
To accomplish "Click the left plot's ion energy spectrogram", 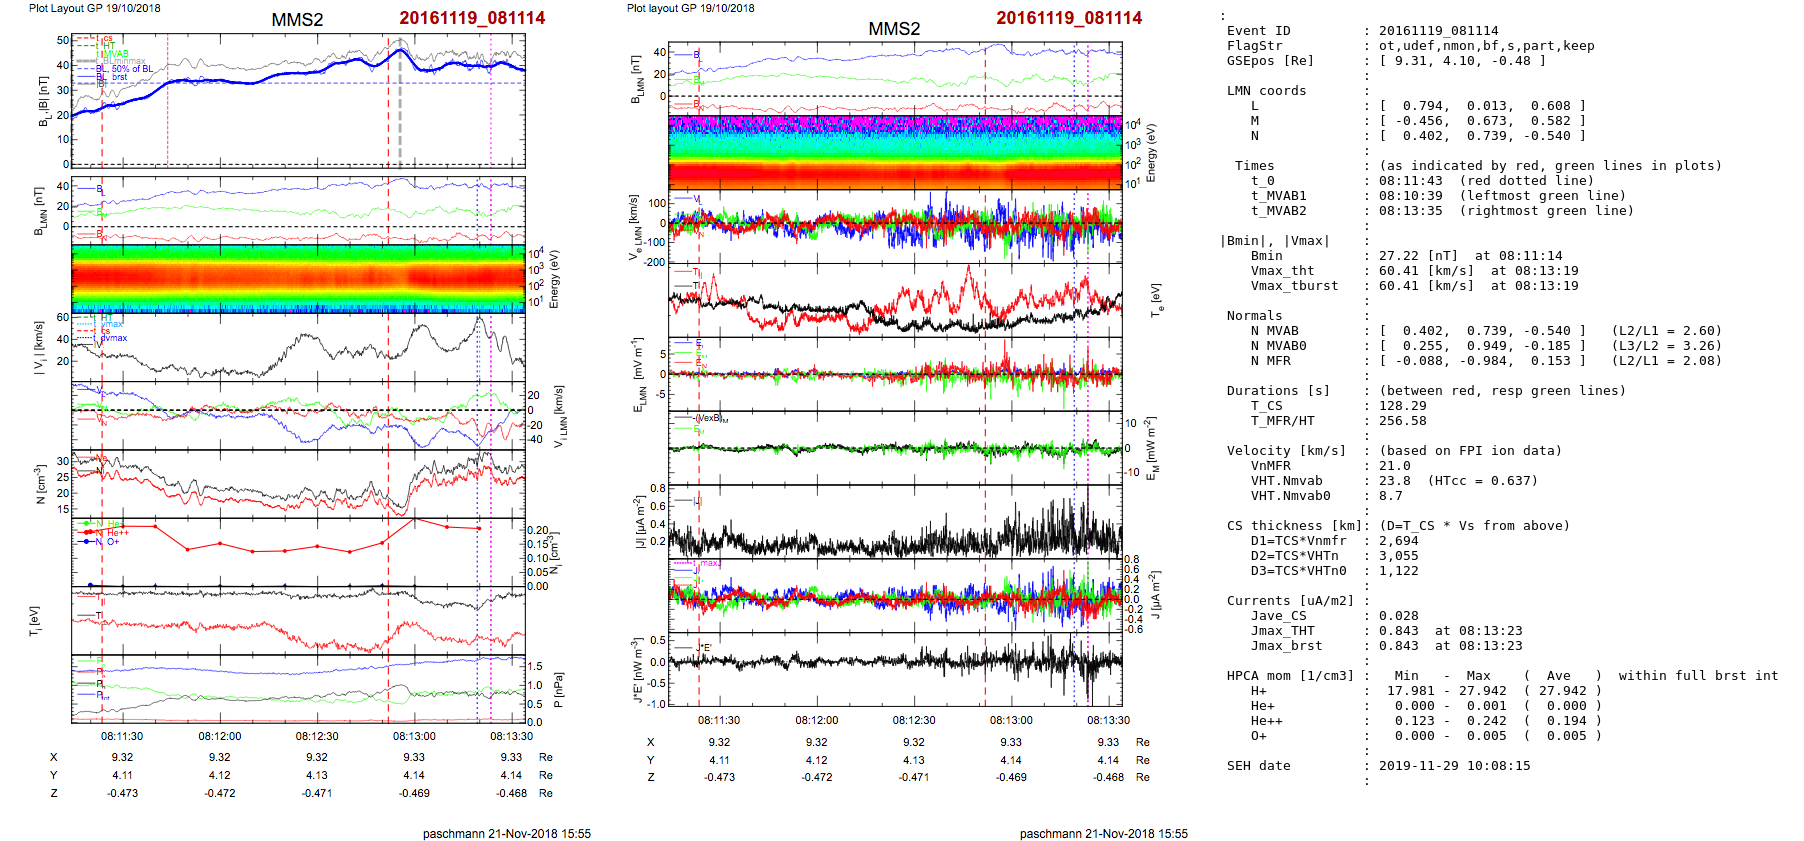I will click(x=298, y=277).
